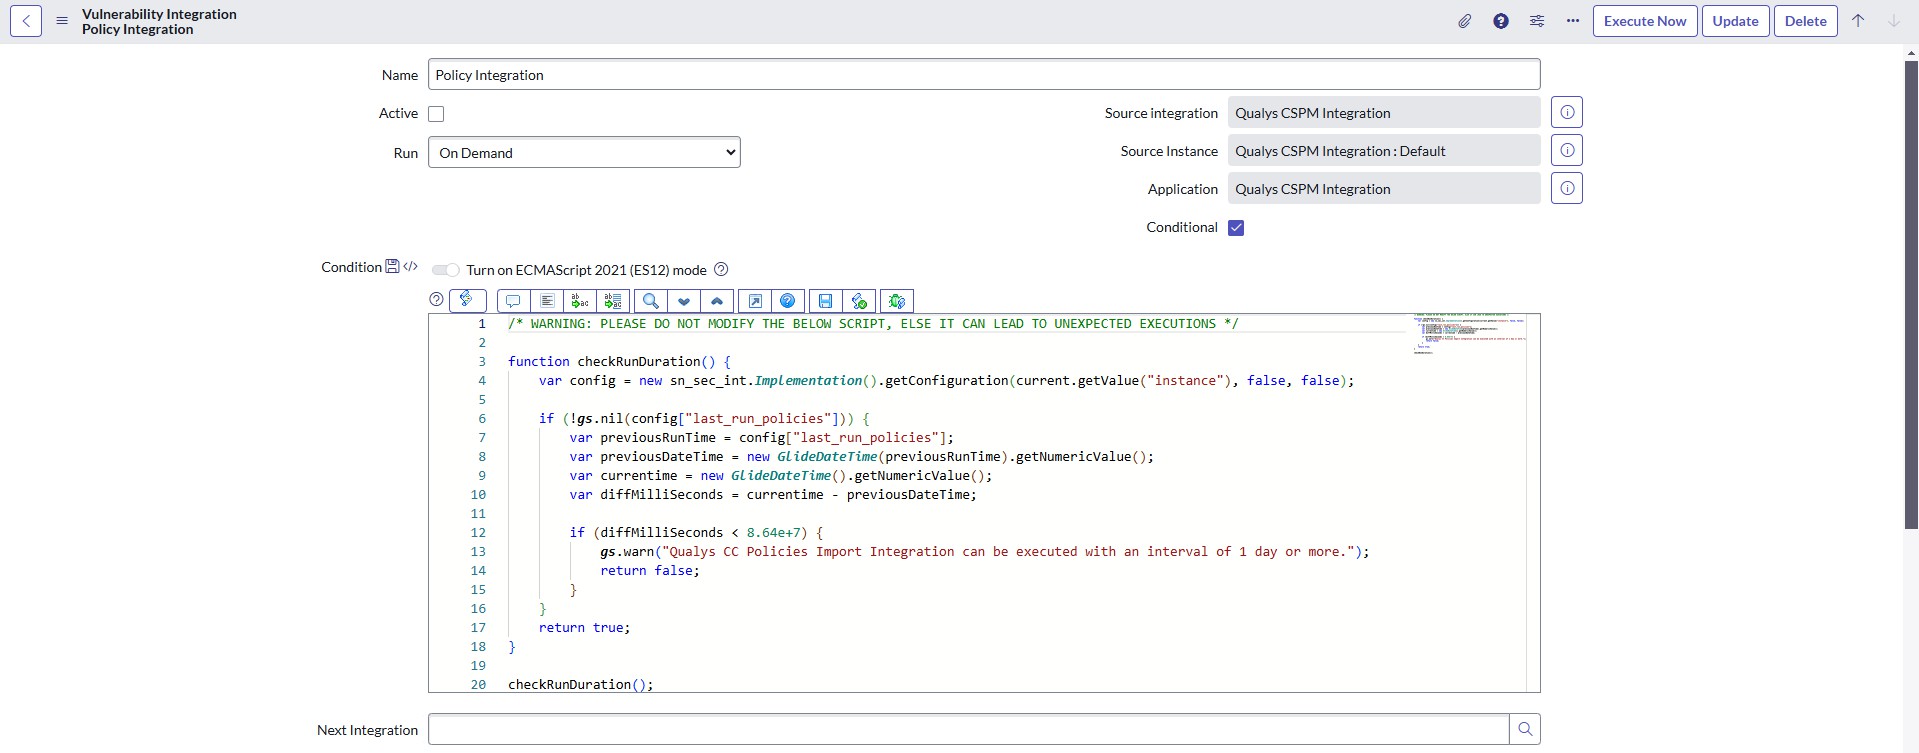This screenshot has width=1919, height=753.
Task: Open the script debugger bug icon
Action: click(897, 301)
